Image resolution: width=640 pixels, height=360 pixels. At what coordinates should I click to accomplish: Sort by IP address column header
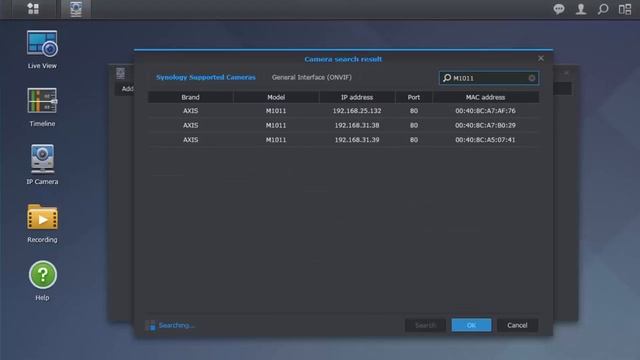357,97
